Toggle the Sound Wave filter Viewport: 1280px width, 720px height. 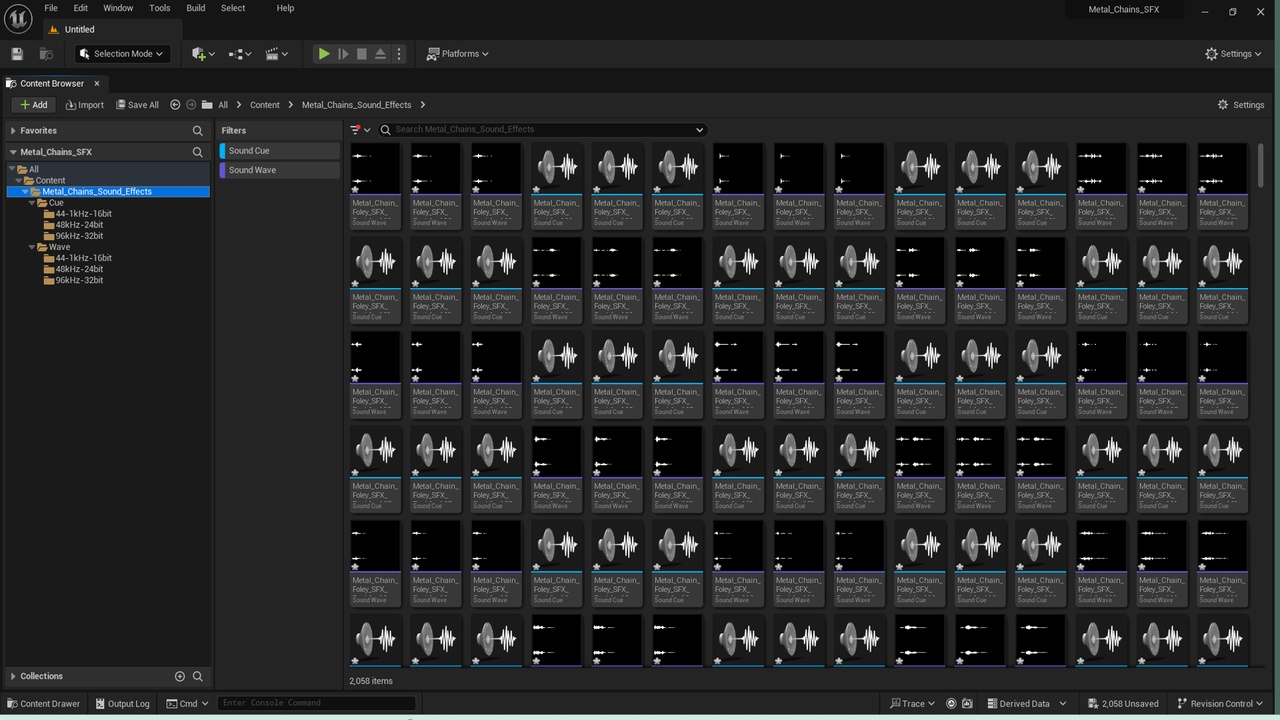280,170
